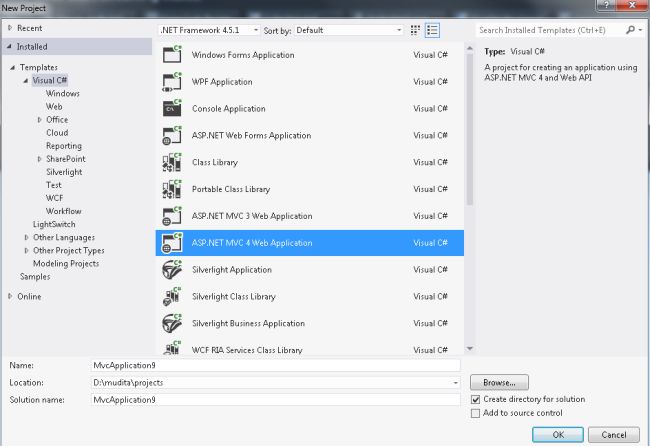Click the Cancel button

point(614,435)
